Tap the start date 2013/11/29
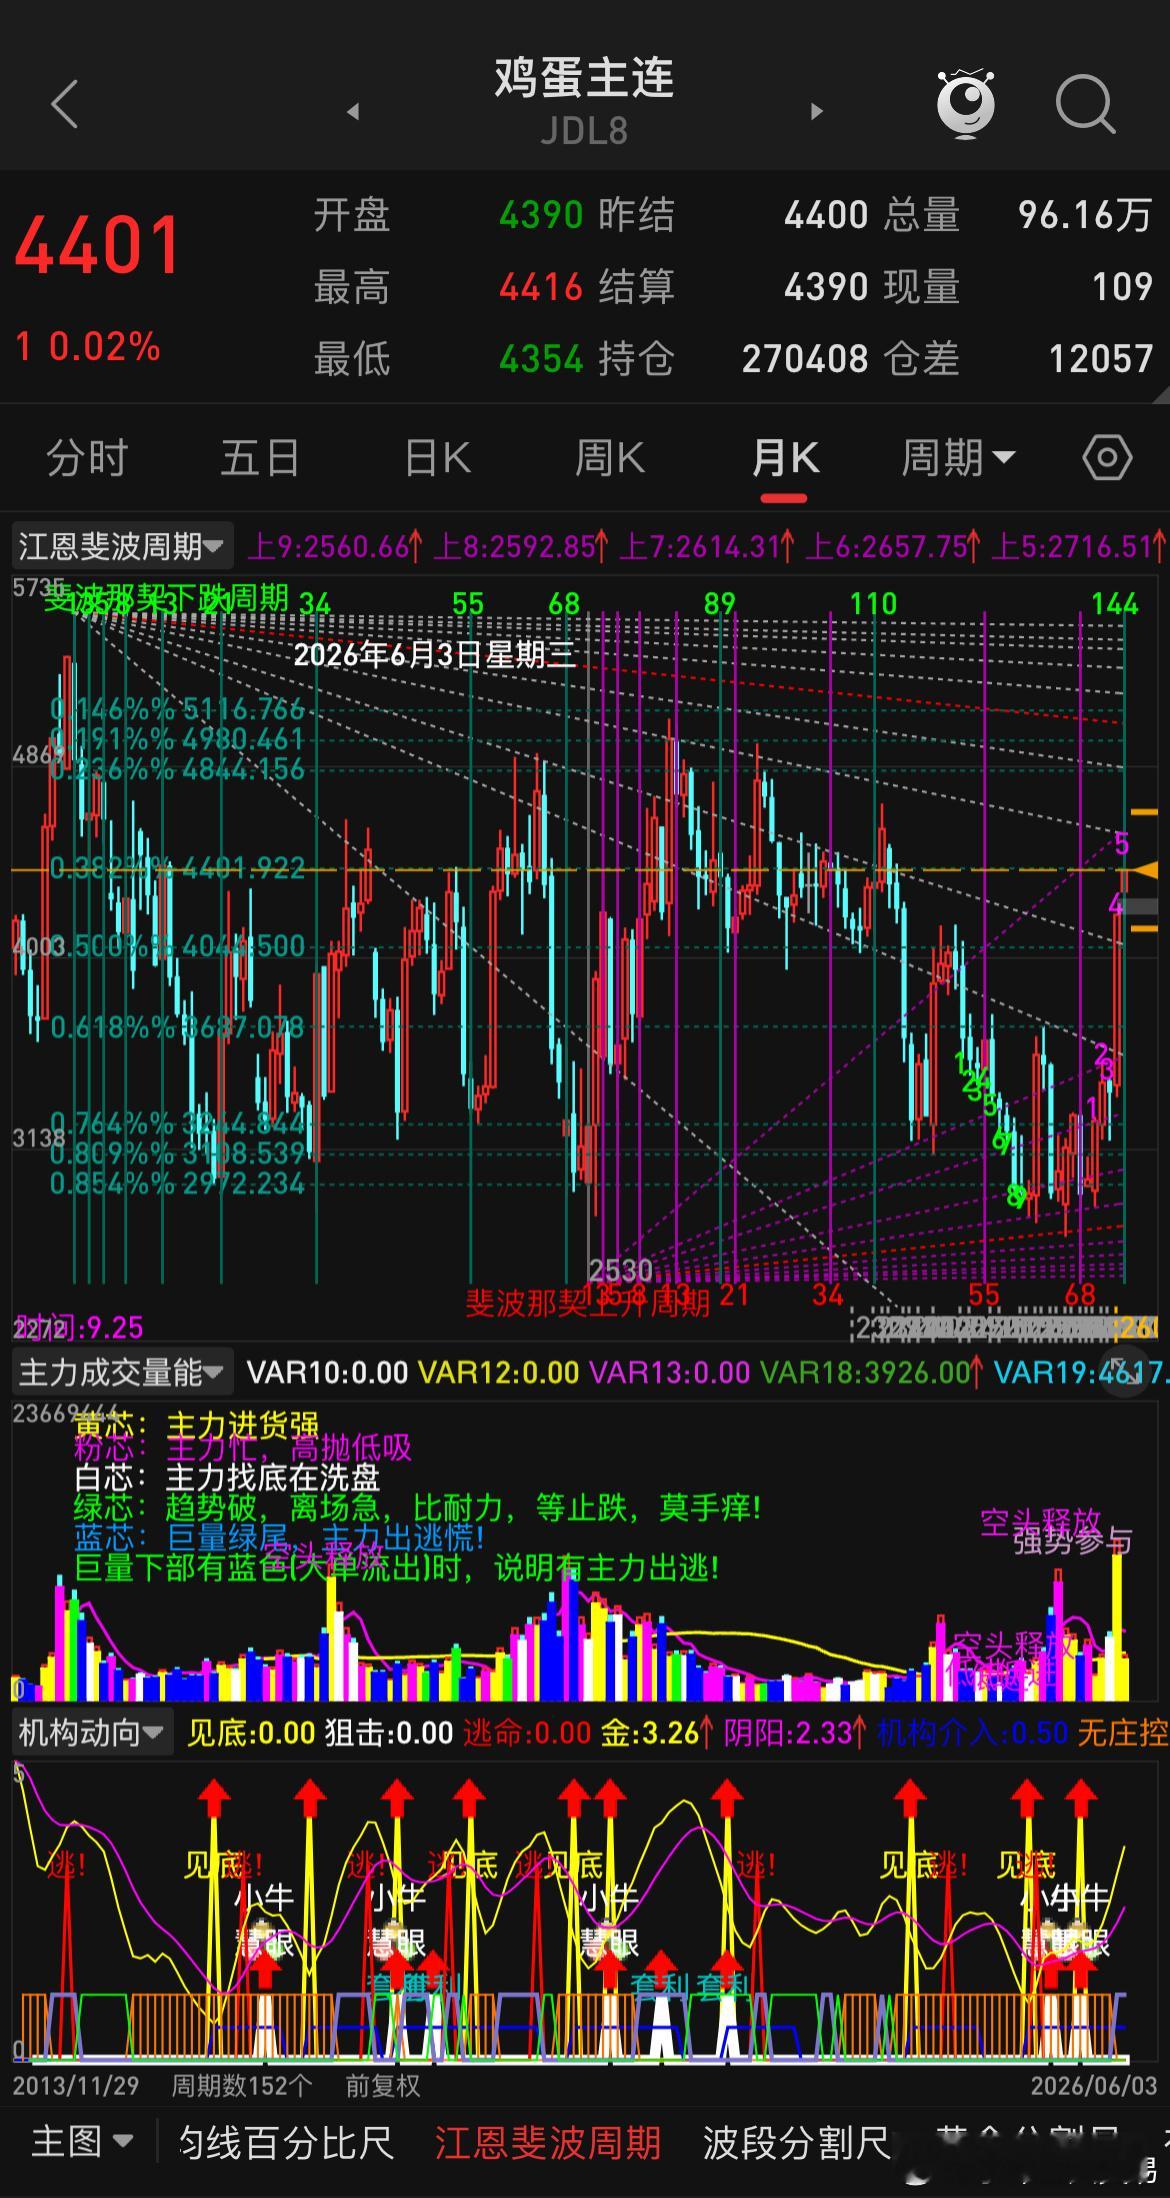The width and height of the screenshot is (1170, 2198). pos(76,2086)
